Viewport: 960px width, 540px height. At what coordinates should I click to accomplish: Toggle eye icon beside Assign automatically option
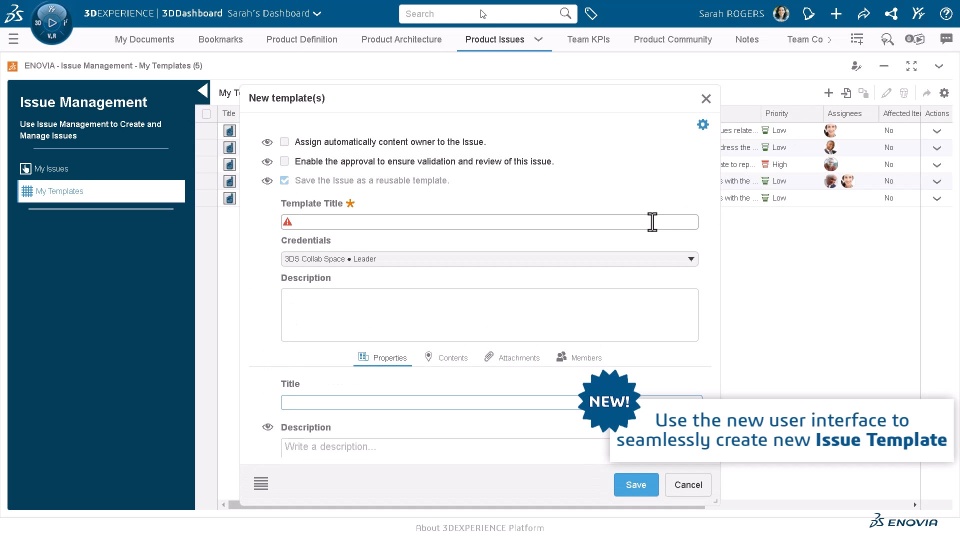267,142
